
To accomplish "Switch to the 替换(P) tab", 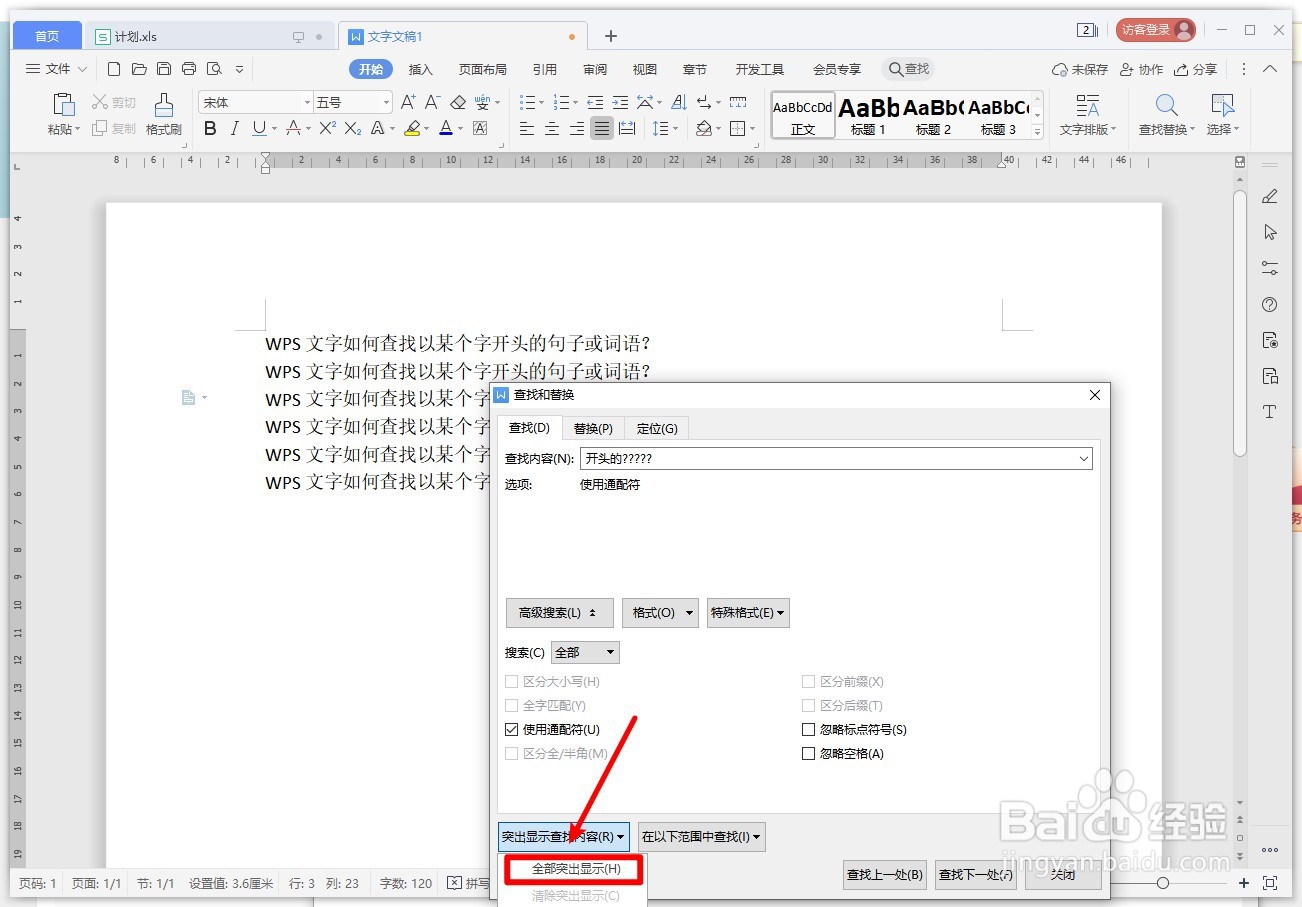I will pos(593,428).
